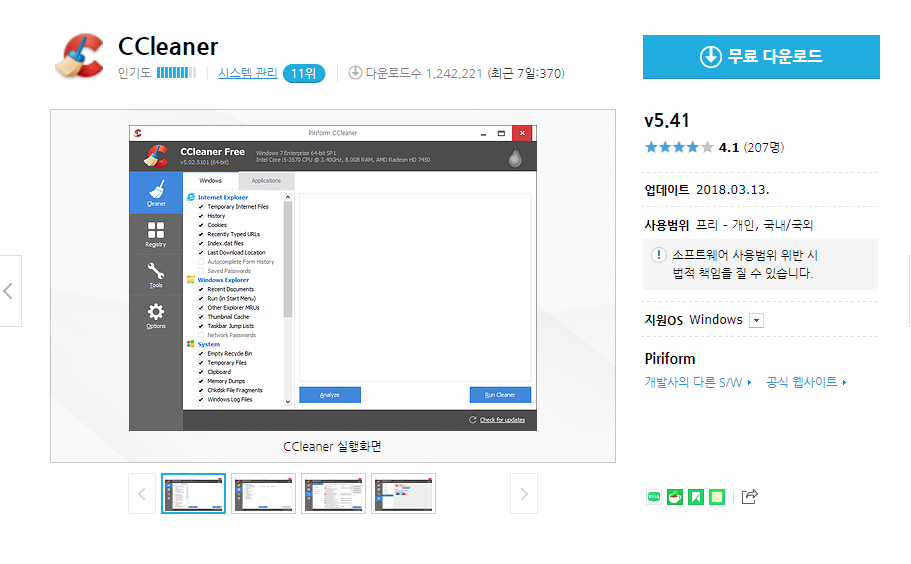Click the Piriform developer name

pyautogui.click(x=670, y=358)
